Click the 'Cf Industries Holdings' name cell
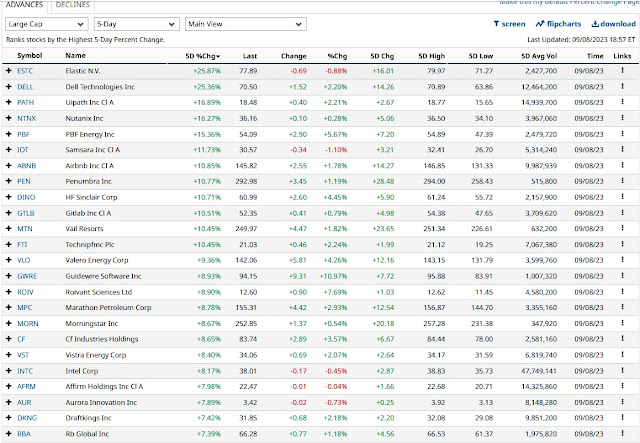 pyautogui.click(x=102, y=339)
